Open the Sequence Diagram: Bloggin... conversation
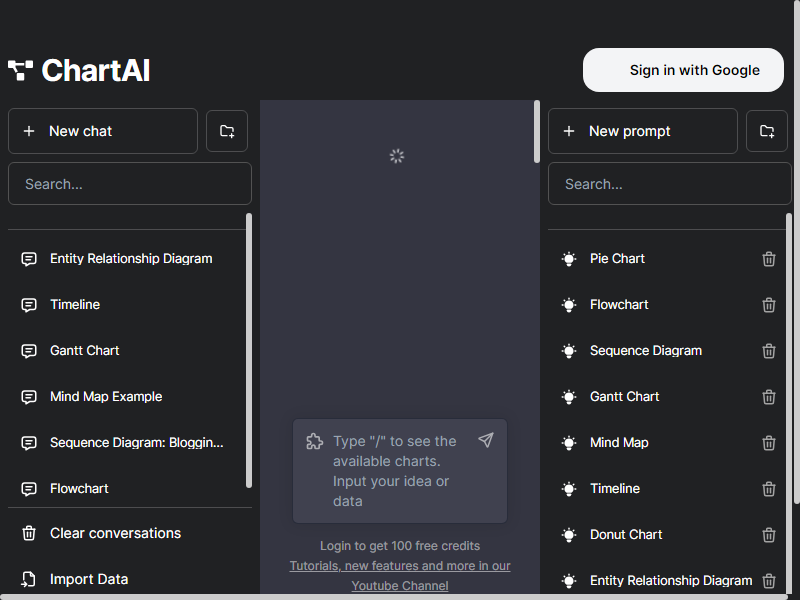Image resolution: width=800 pixels, height=600 pixels. 126,442
